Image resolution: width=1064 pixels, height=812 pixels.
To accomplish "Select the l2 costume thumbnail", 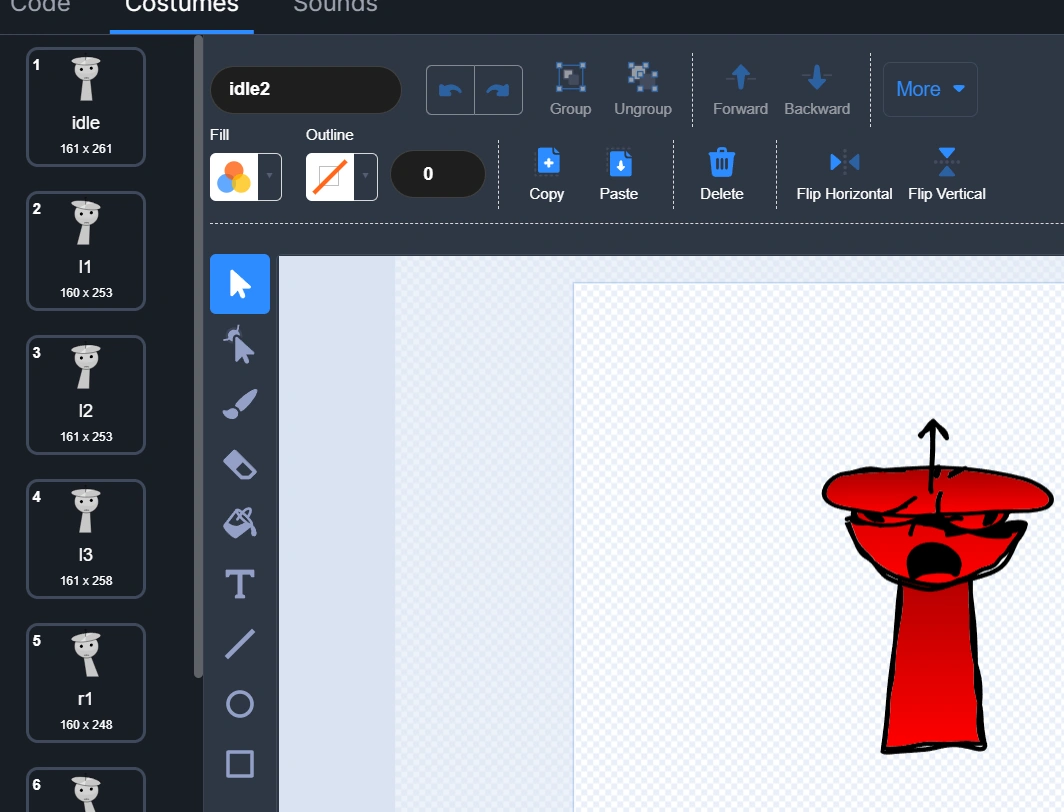I will pyautogui.click(x=86, y=394).
